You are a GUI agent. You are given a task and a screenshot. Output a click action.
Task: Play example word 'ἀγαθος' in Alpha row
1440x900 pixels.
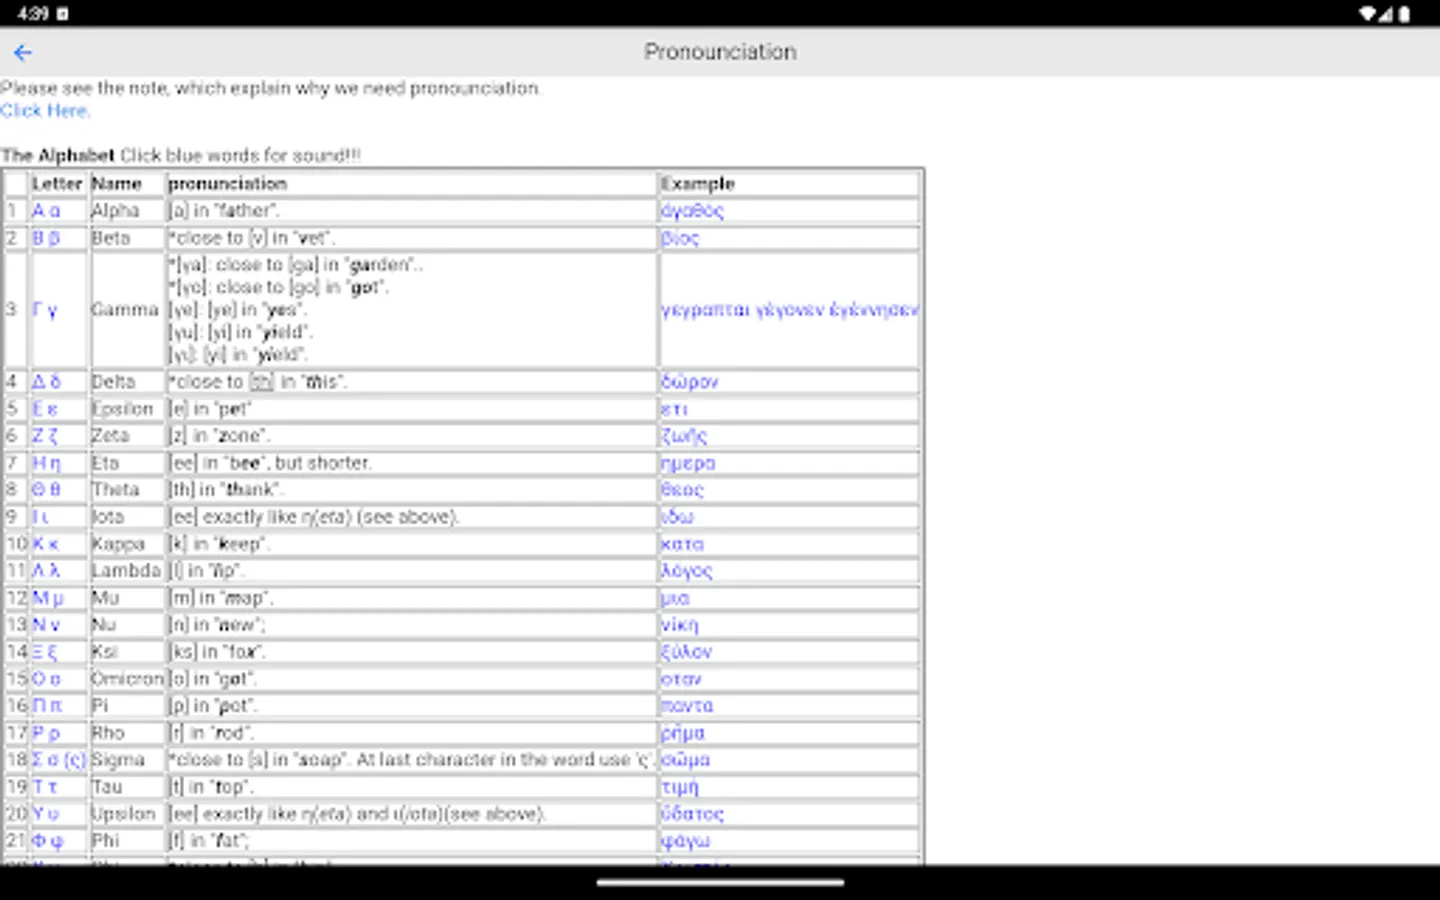pyautogui.click(x=692, y=211)
